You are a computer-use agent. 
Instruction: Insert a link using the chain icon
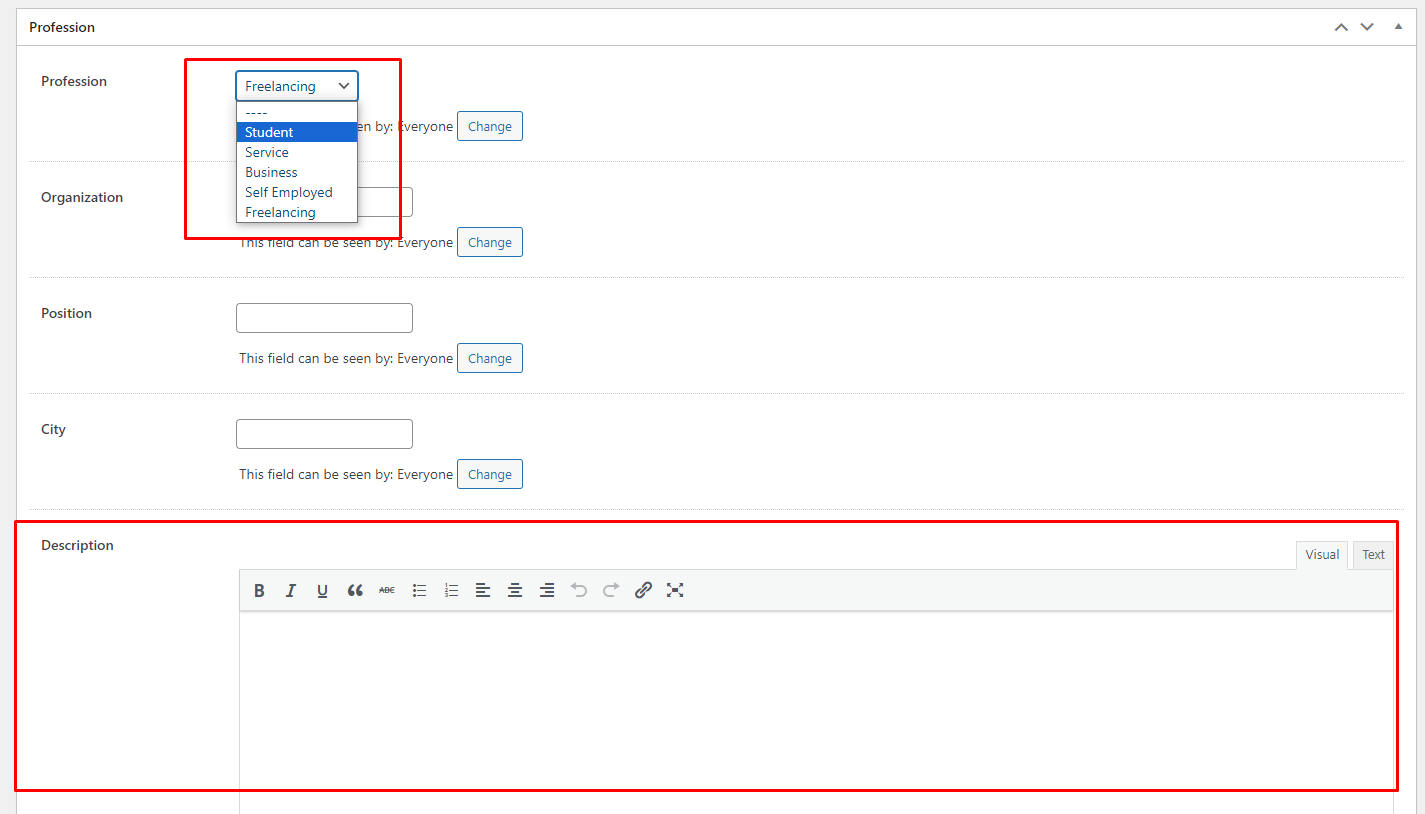click(643, 590)
